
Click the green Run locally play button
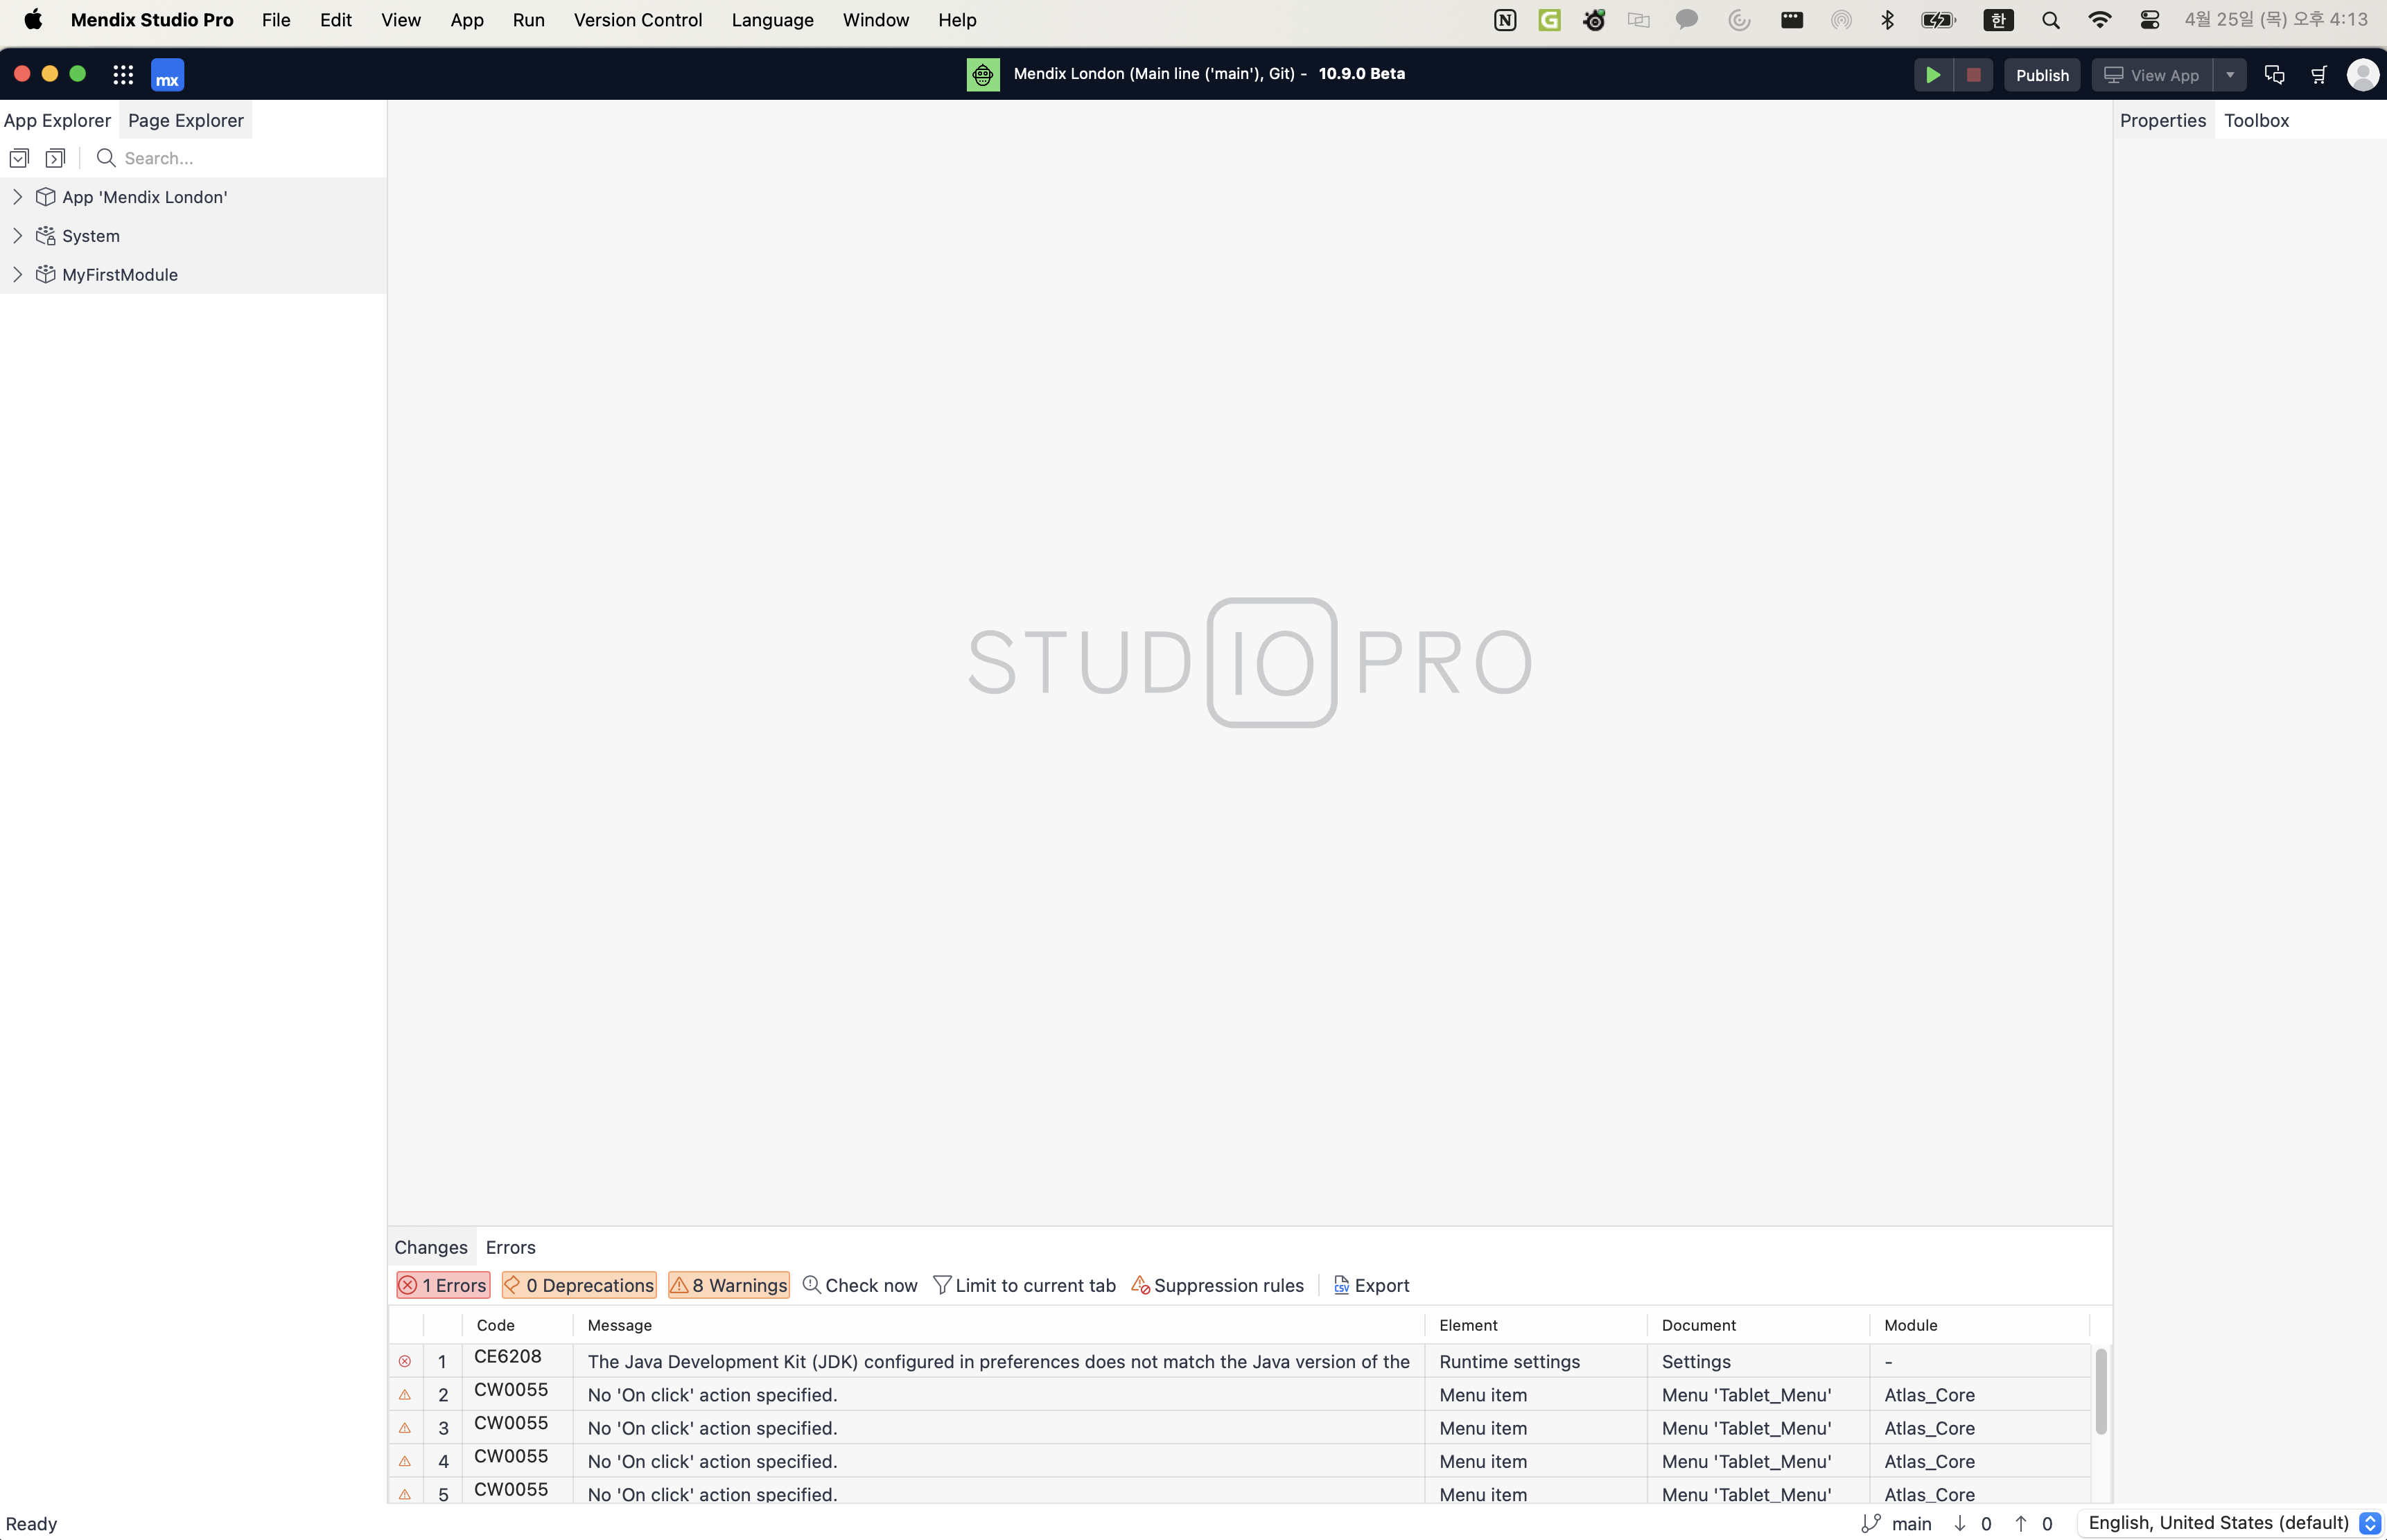point(1932,75)
